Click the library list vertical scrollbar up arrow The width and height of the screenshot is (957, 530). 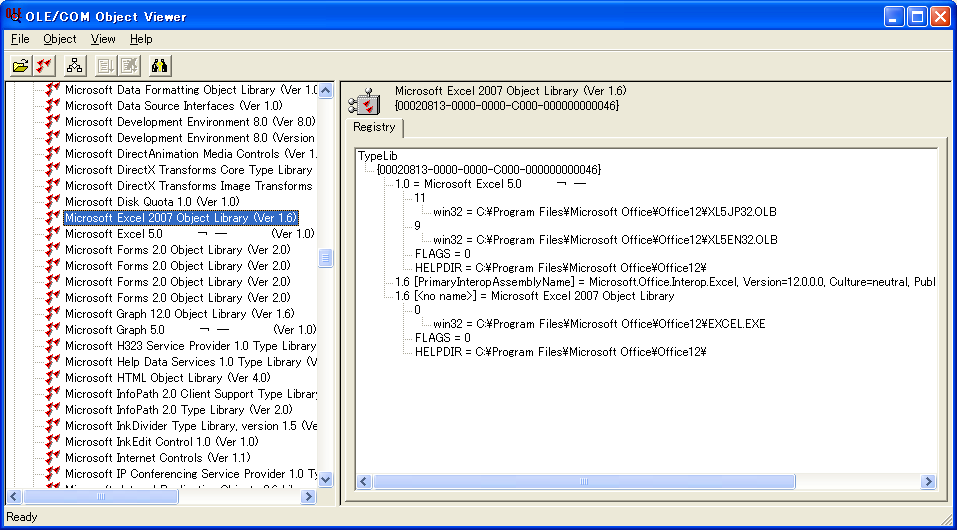coord(325,90)
